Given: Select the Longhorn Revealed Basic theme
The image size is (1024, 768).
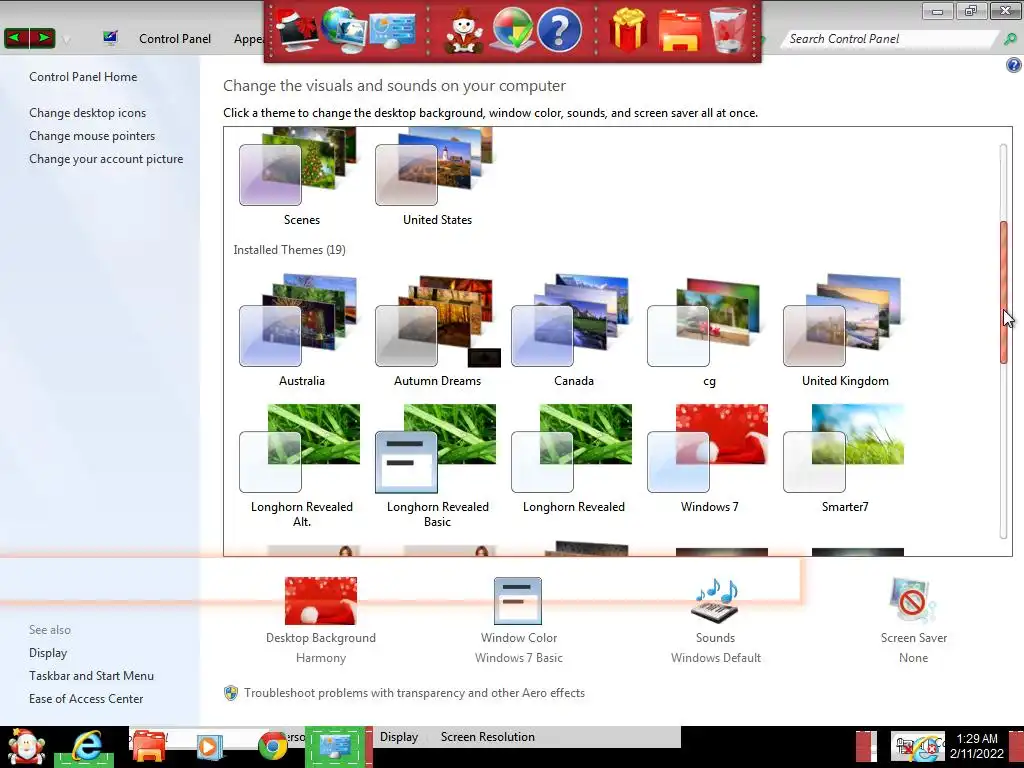Looking at the screenshot, I should pyautogui.click(x=437, y=466).
